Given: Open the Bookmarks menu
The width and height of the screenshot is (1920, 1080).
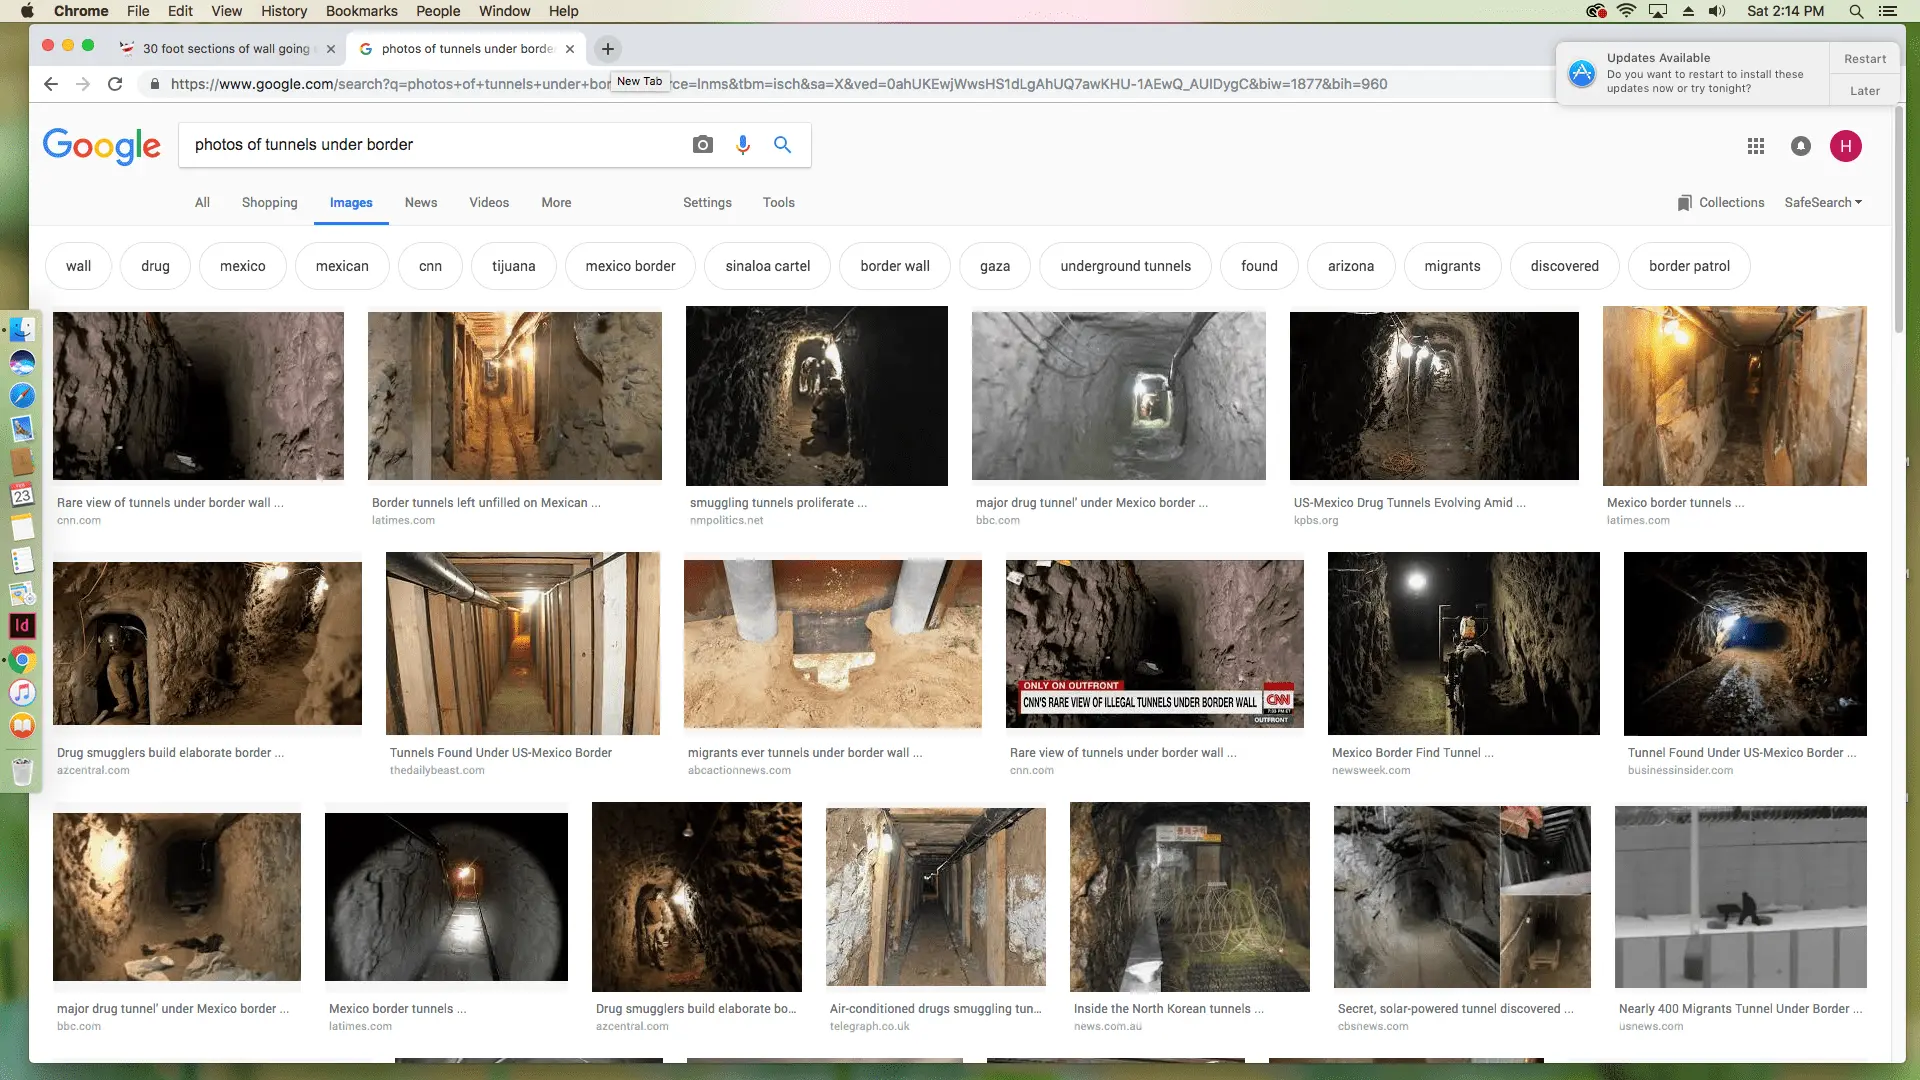Looking at the screenshot, I should click(361, 11).
